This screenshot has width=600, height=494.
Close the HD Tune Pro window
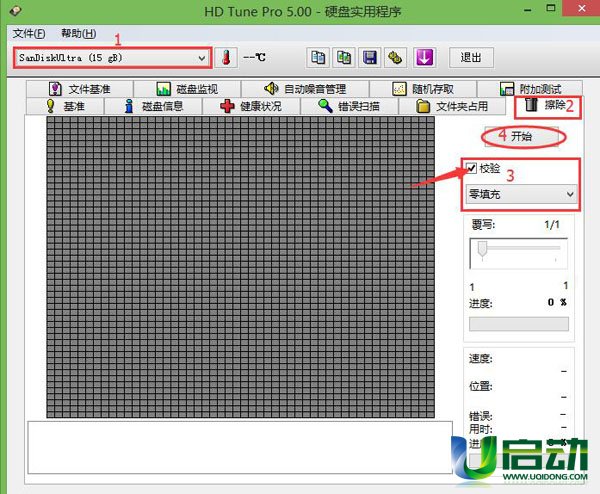click(582, 8)
